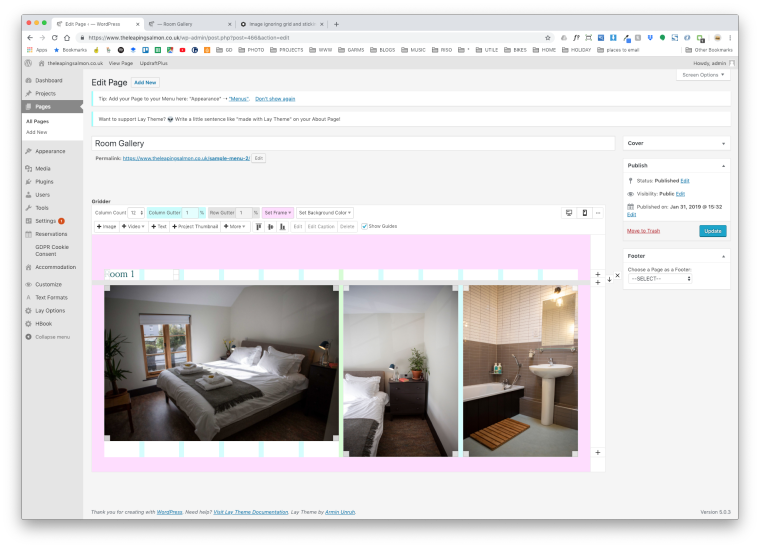Screen dimensions: 760x548
Task: Open the Media sidebar menu
Action: tap(43, 168)
